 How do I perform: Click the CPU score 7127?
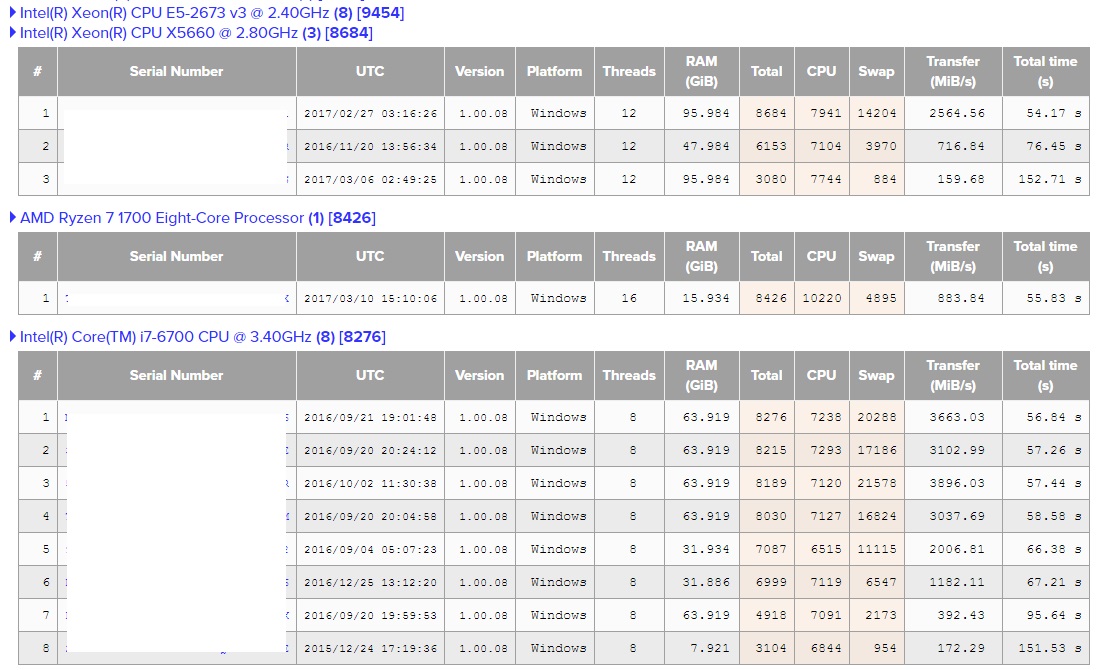[x=826, y=516]
